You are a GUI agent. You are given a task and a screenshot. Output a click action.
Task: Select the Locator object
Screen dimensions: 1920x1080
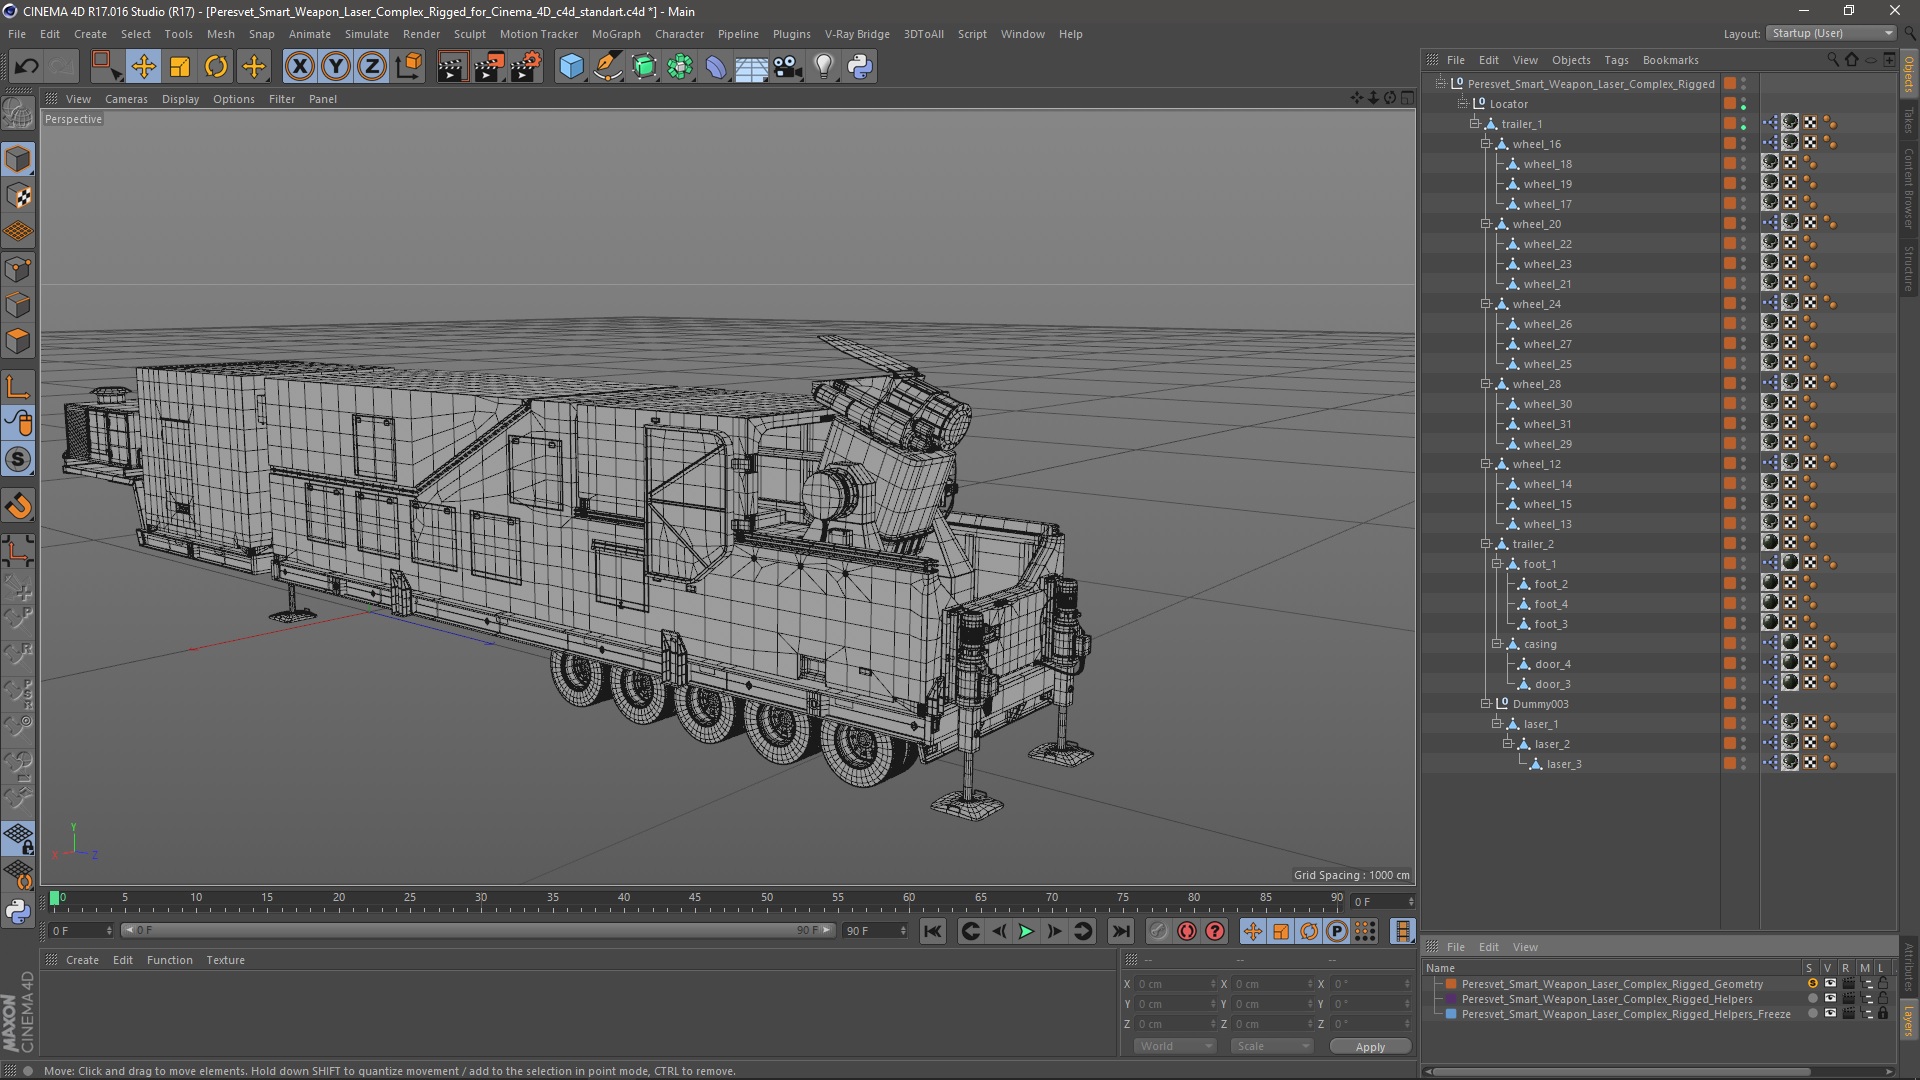(1508, 104)
